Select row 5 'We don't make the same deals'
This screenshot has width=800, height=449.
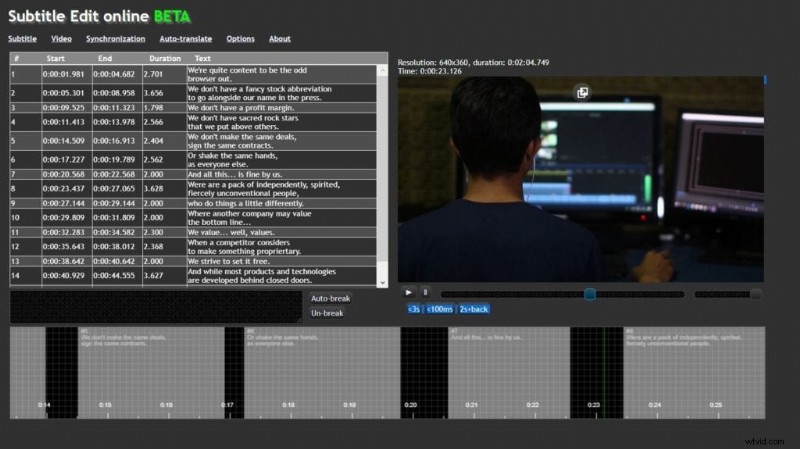click(193, 141)
